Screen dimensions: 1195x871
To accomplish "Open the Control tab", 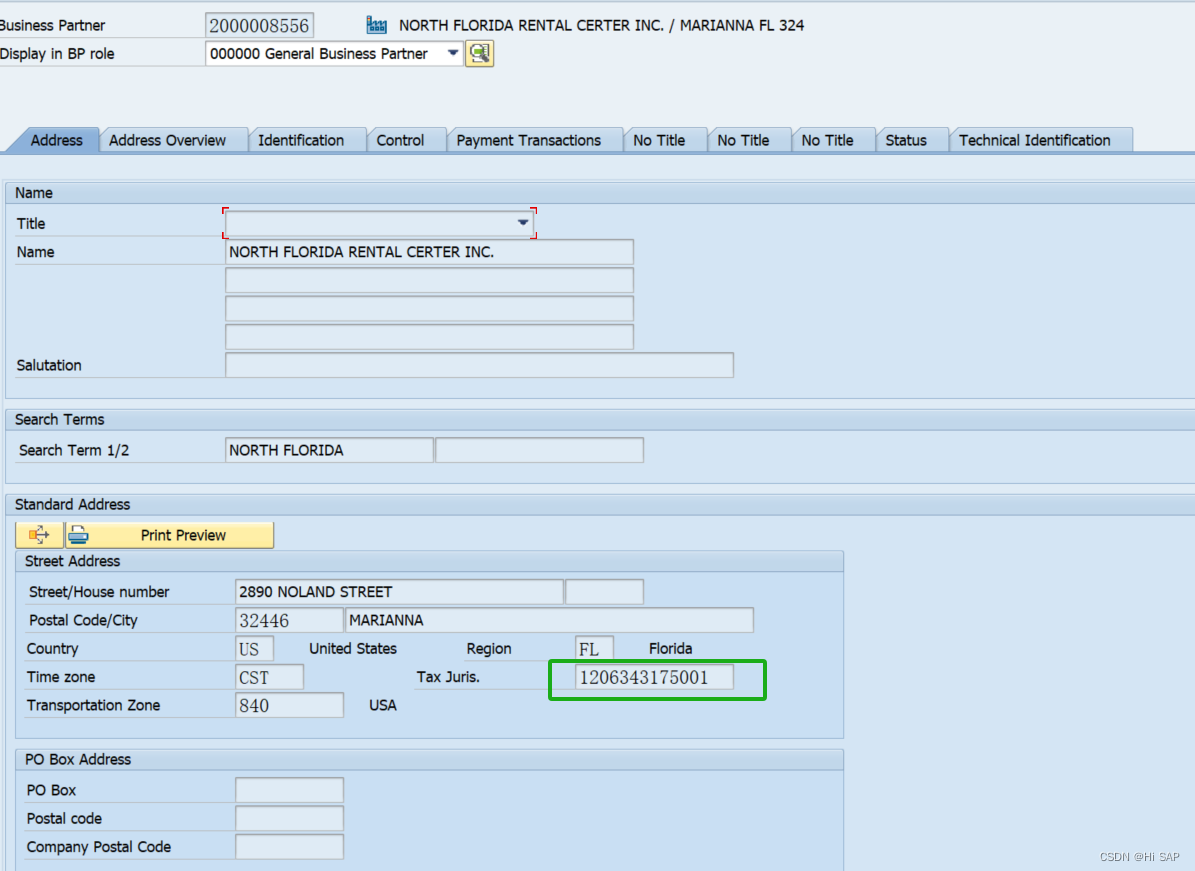I will 400,140.
